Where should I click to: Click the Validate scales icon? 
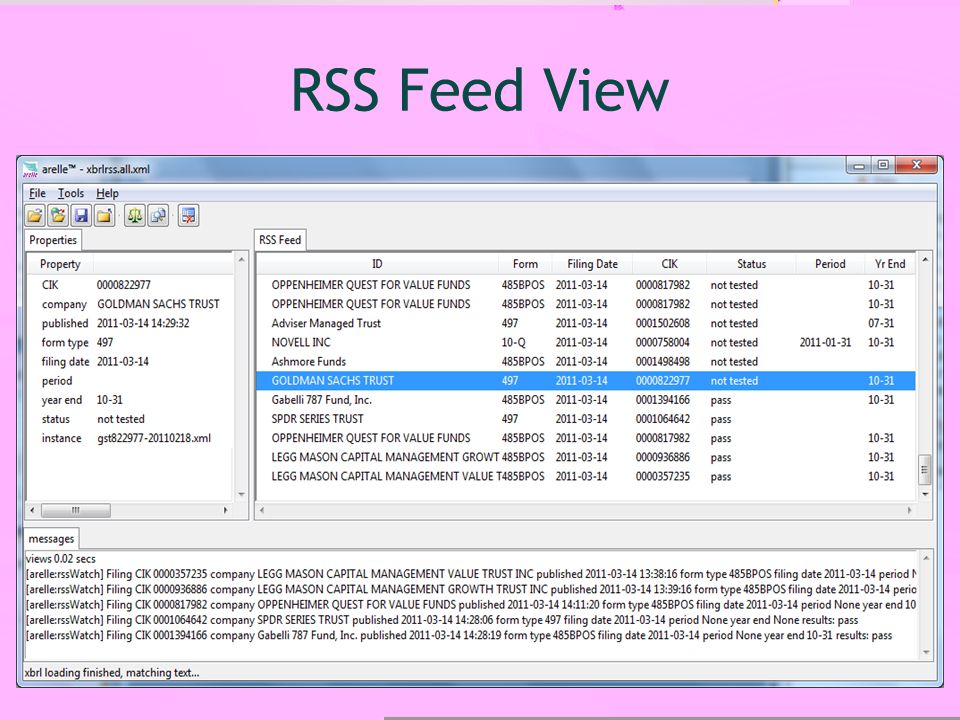(135, 216)
